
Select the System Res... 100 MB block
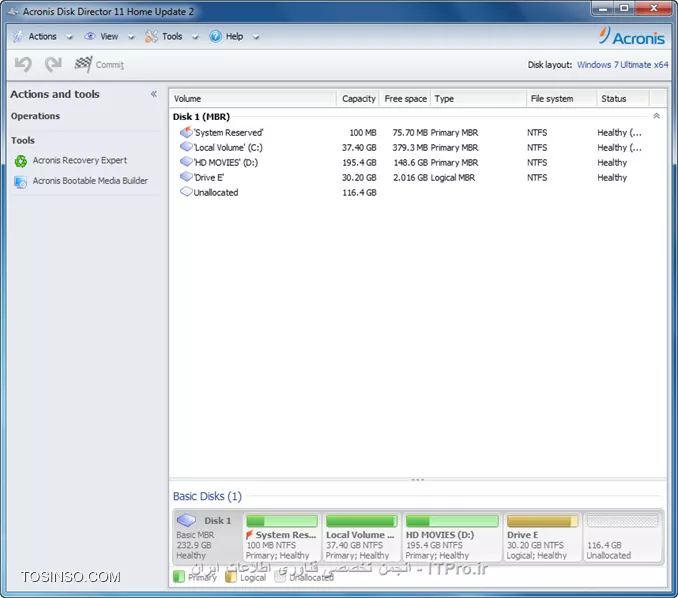(281, 537)
